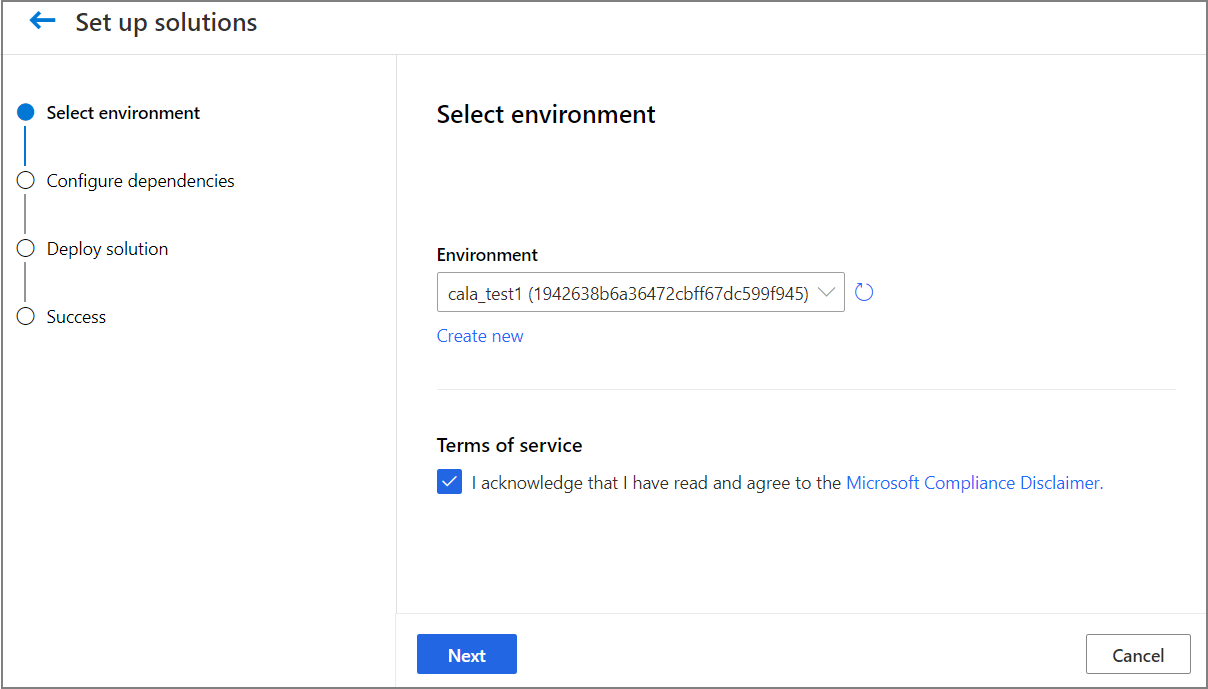Proceed with the Next button
1208x689 pixels.
pyautogui.click(x=467, y=655)
